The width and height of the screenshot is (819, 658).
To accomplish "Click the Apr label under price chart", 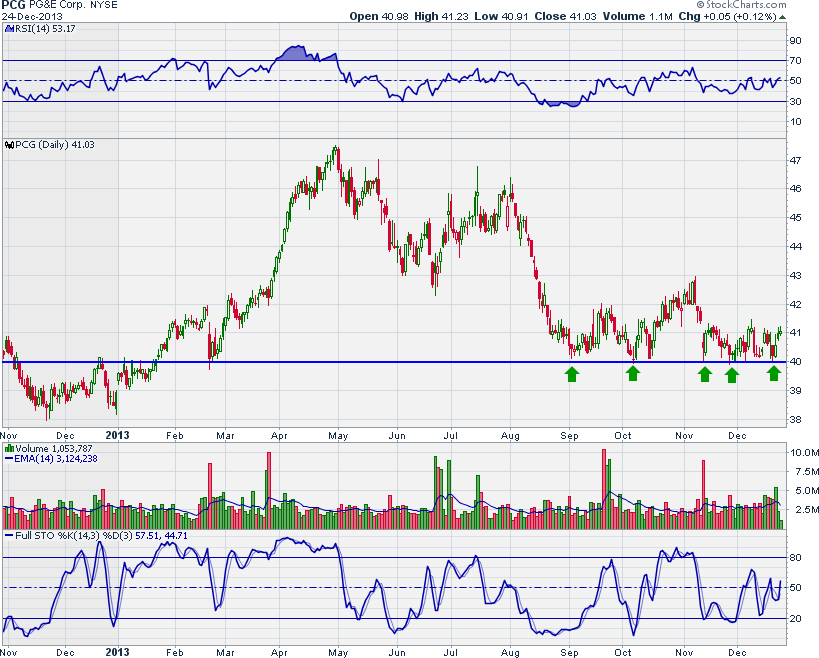I will (x=279, y=436).
